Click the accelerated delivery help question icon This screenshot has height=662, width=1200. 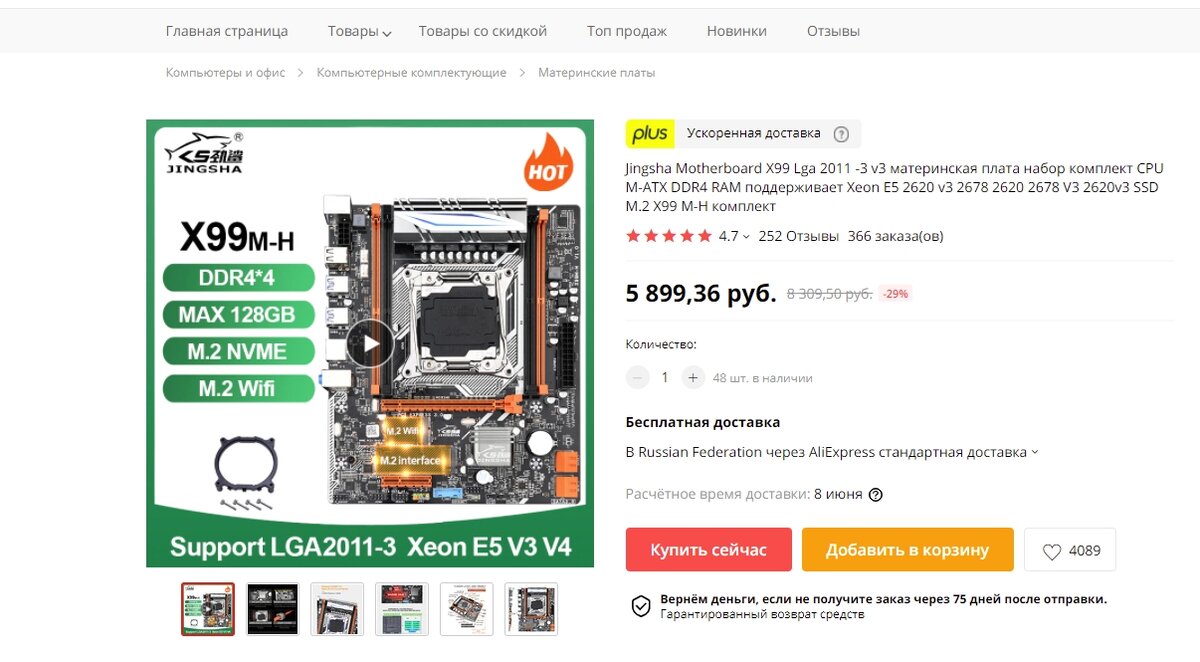click(x=841, y=134)
